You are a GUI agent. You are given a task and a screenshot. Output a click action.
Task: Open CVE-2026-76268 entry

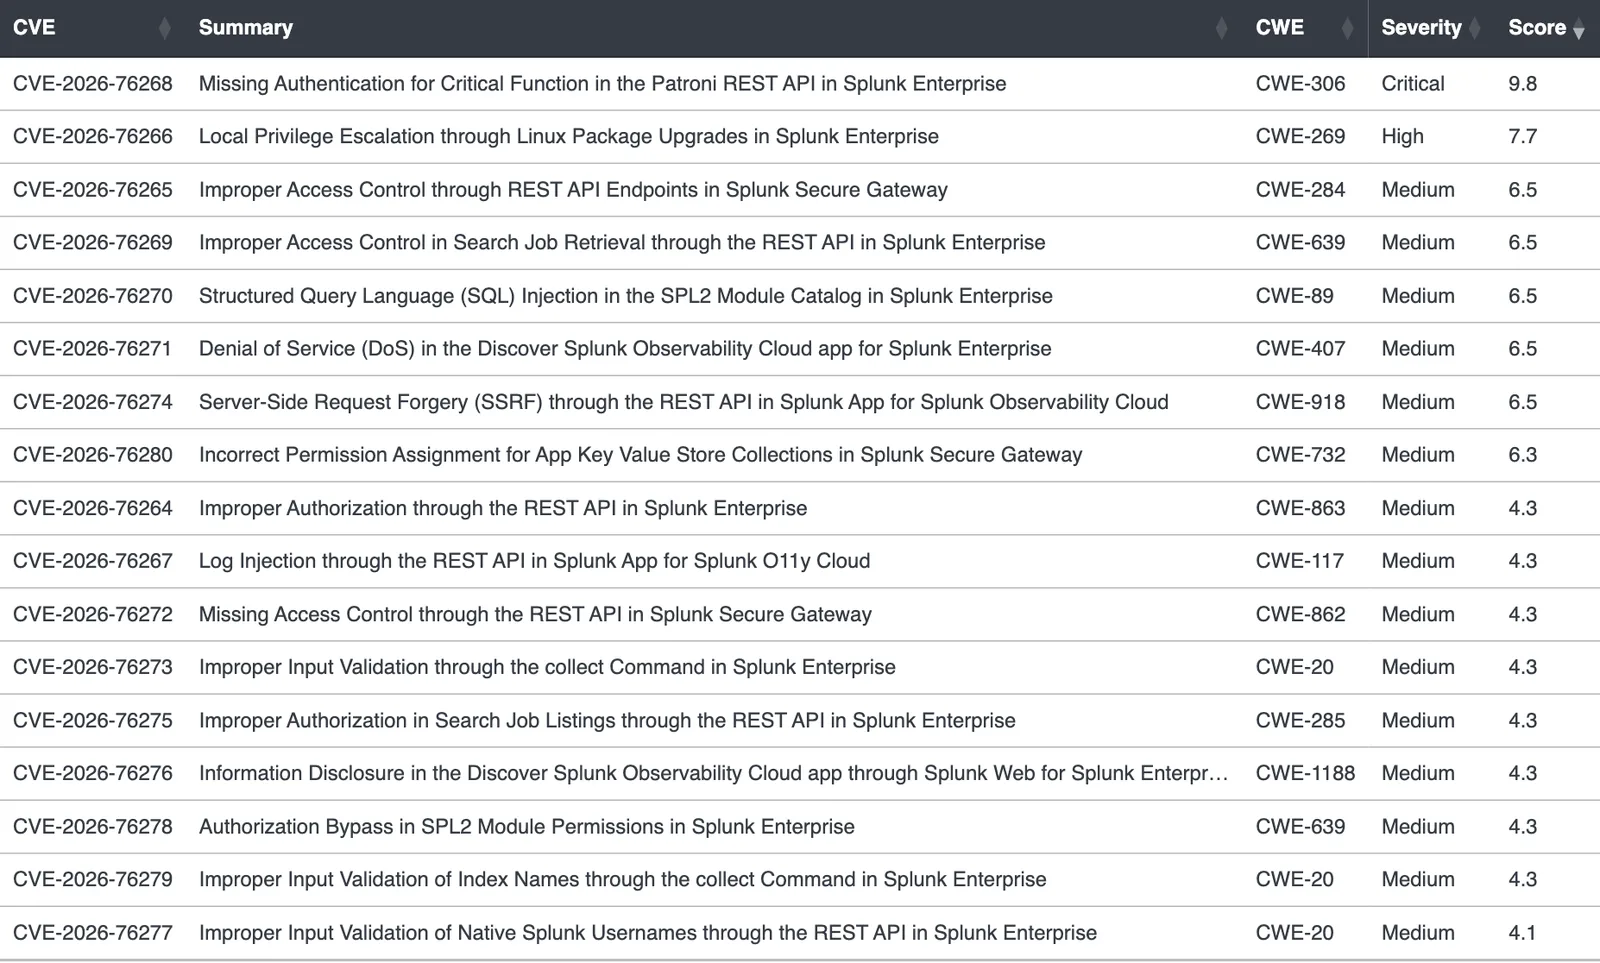point(93,84)
